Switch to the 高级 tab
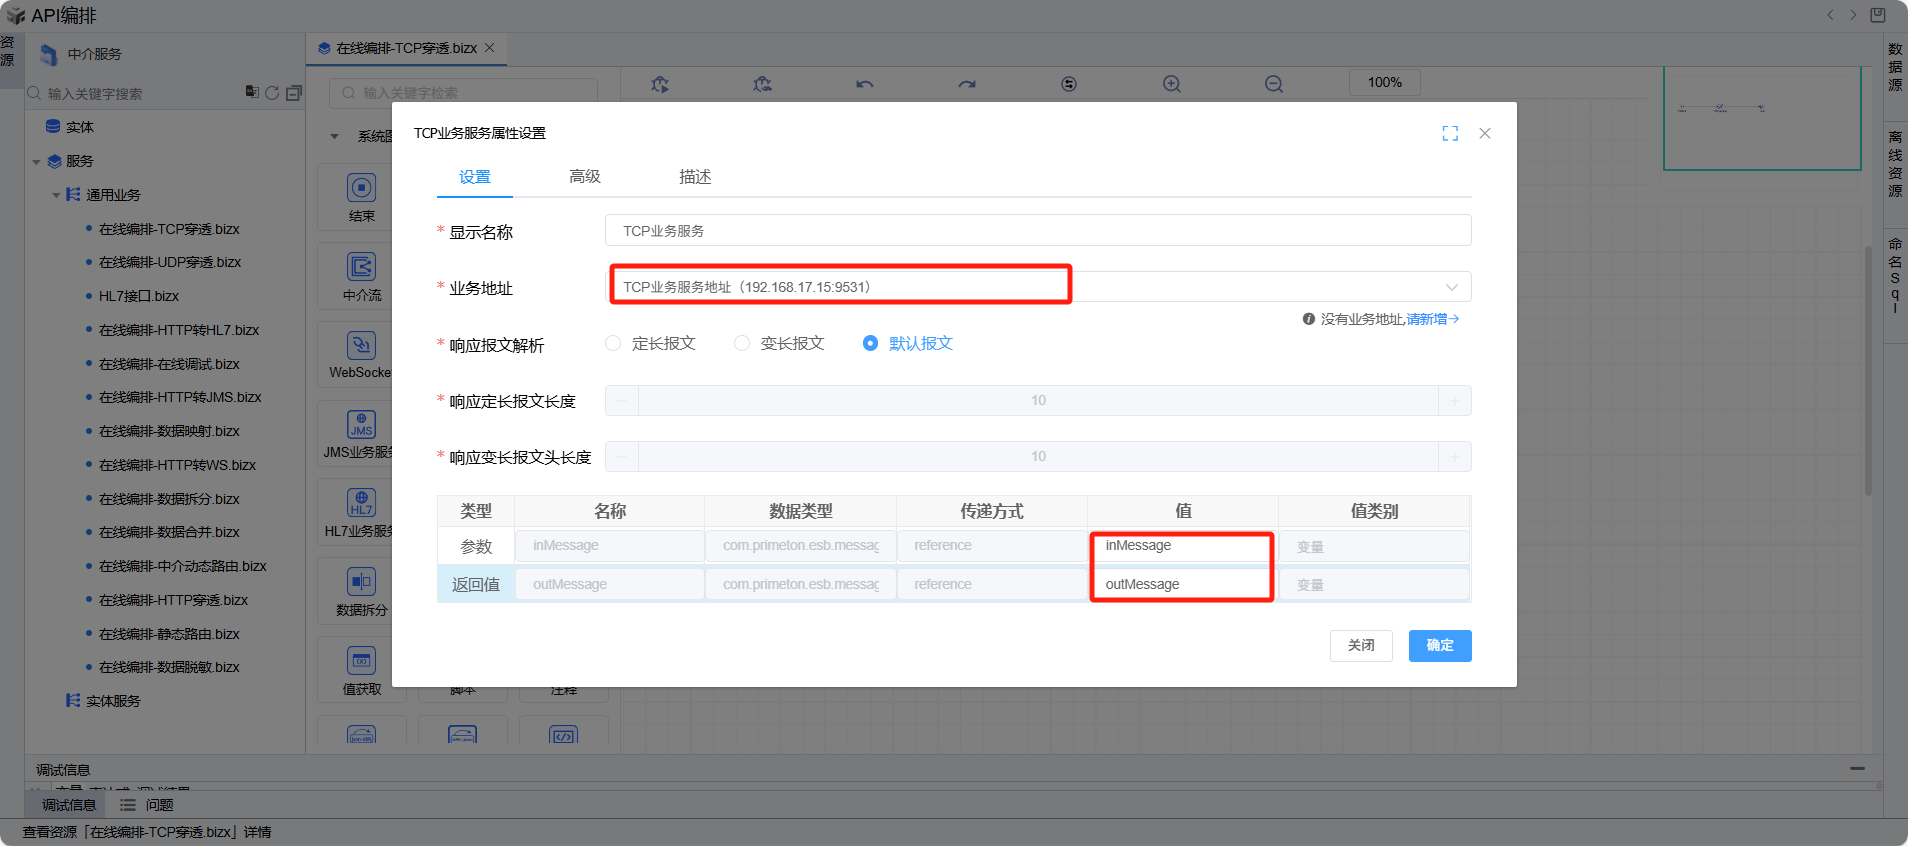This screenshot has width=1908, height=846. pos(585,177)
